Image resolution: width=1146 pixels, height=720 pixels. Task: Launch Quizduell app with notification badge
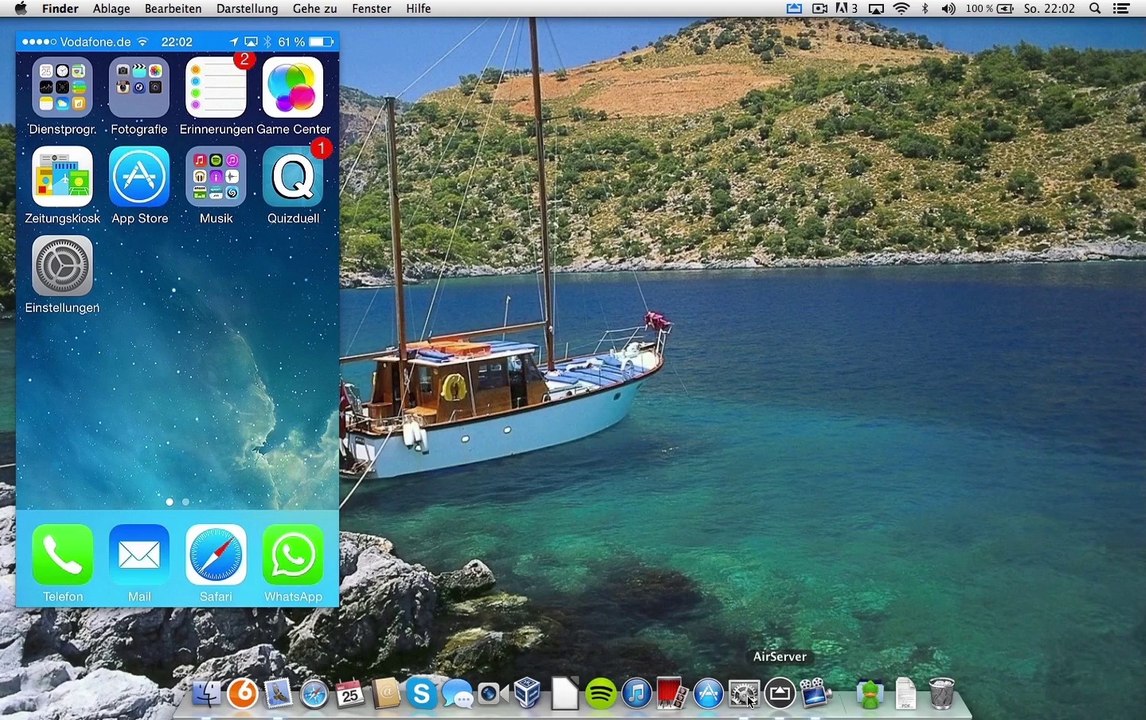(292, 176)
